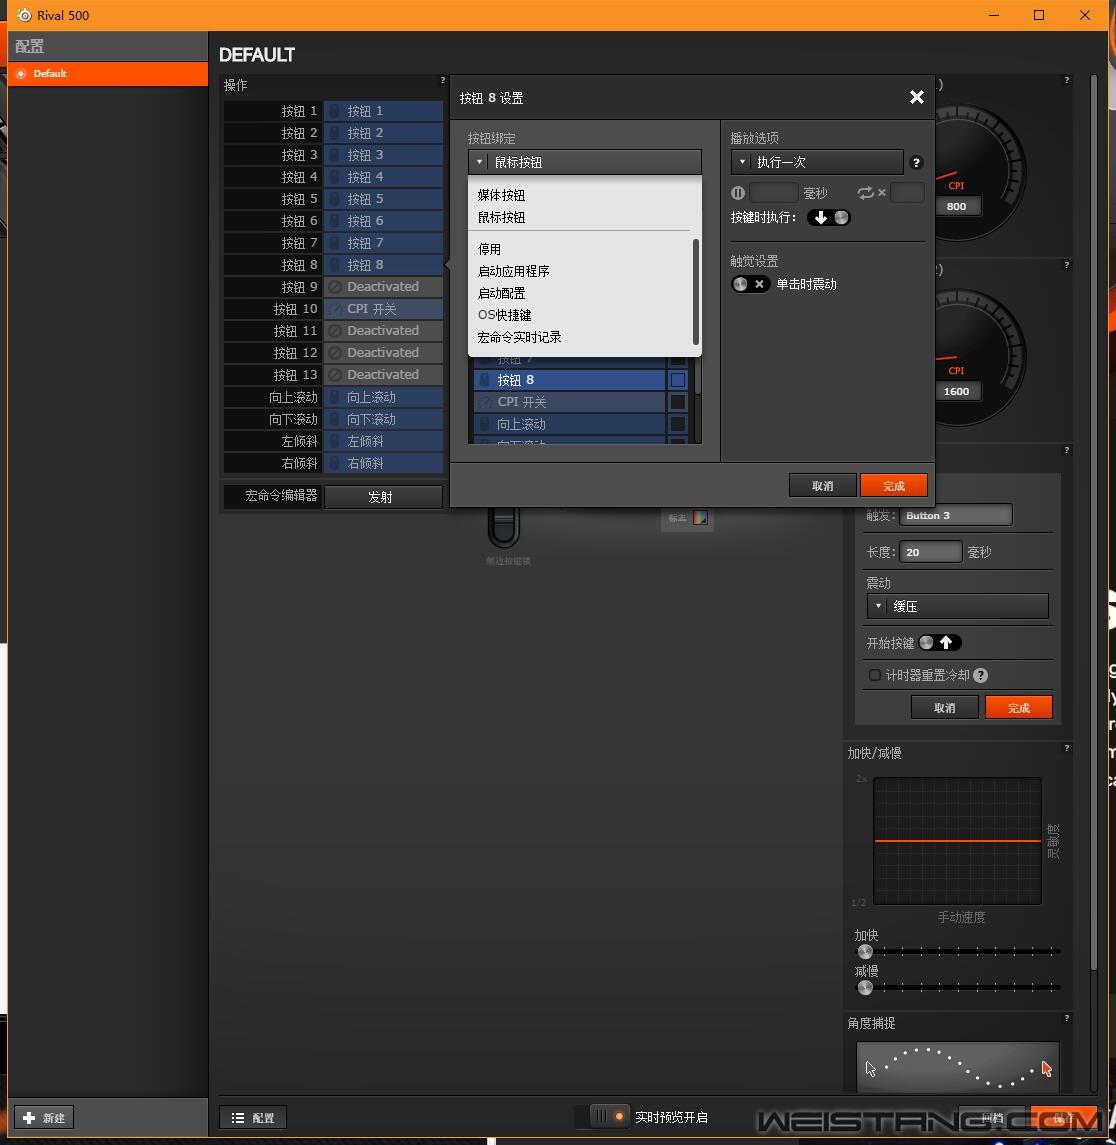Click orange 完成 in 按钮 8 dialog

[894, 486]
